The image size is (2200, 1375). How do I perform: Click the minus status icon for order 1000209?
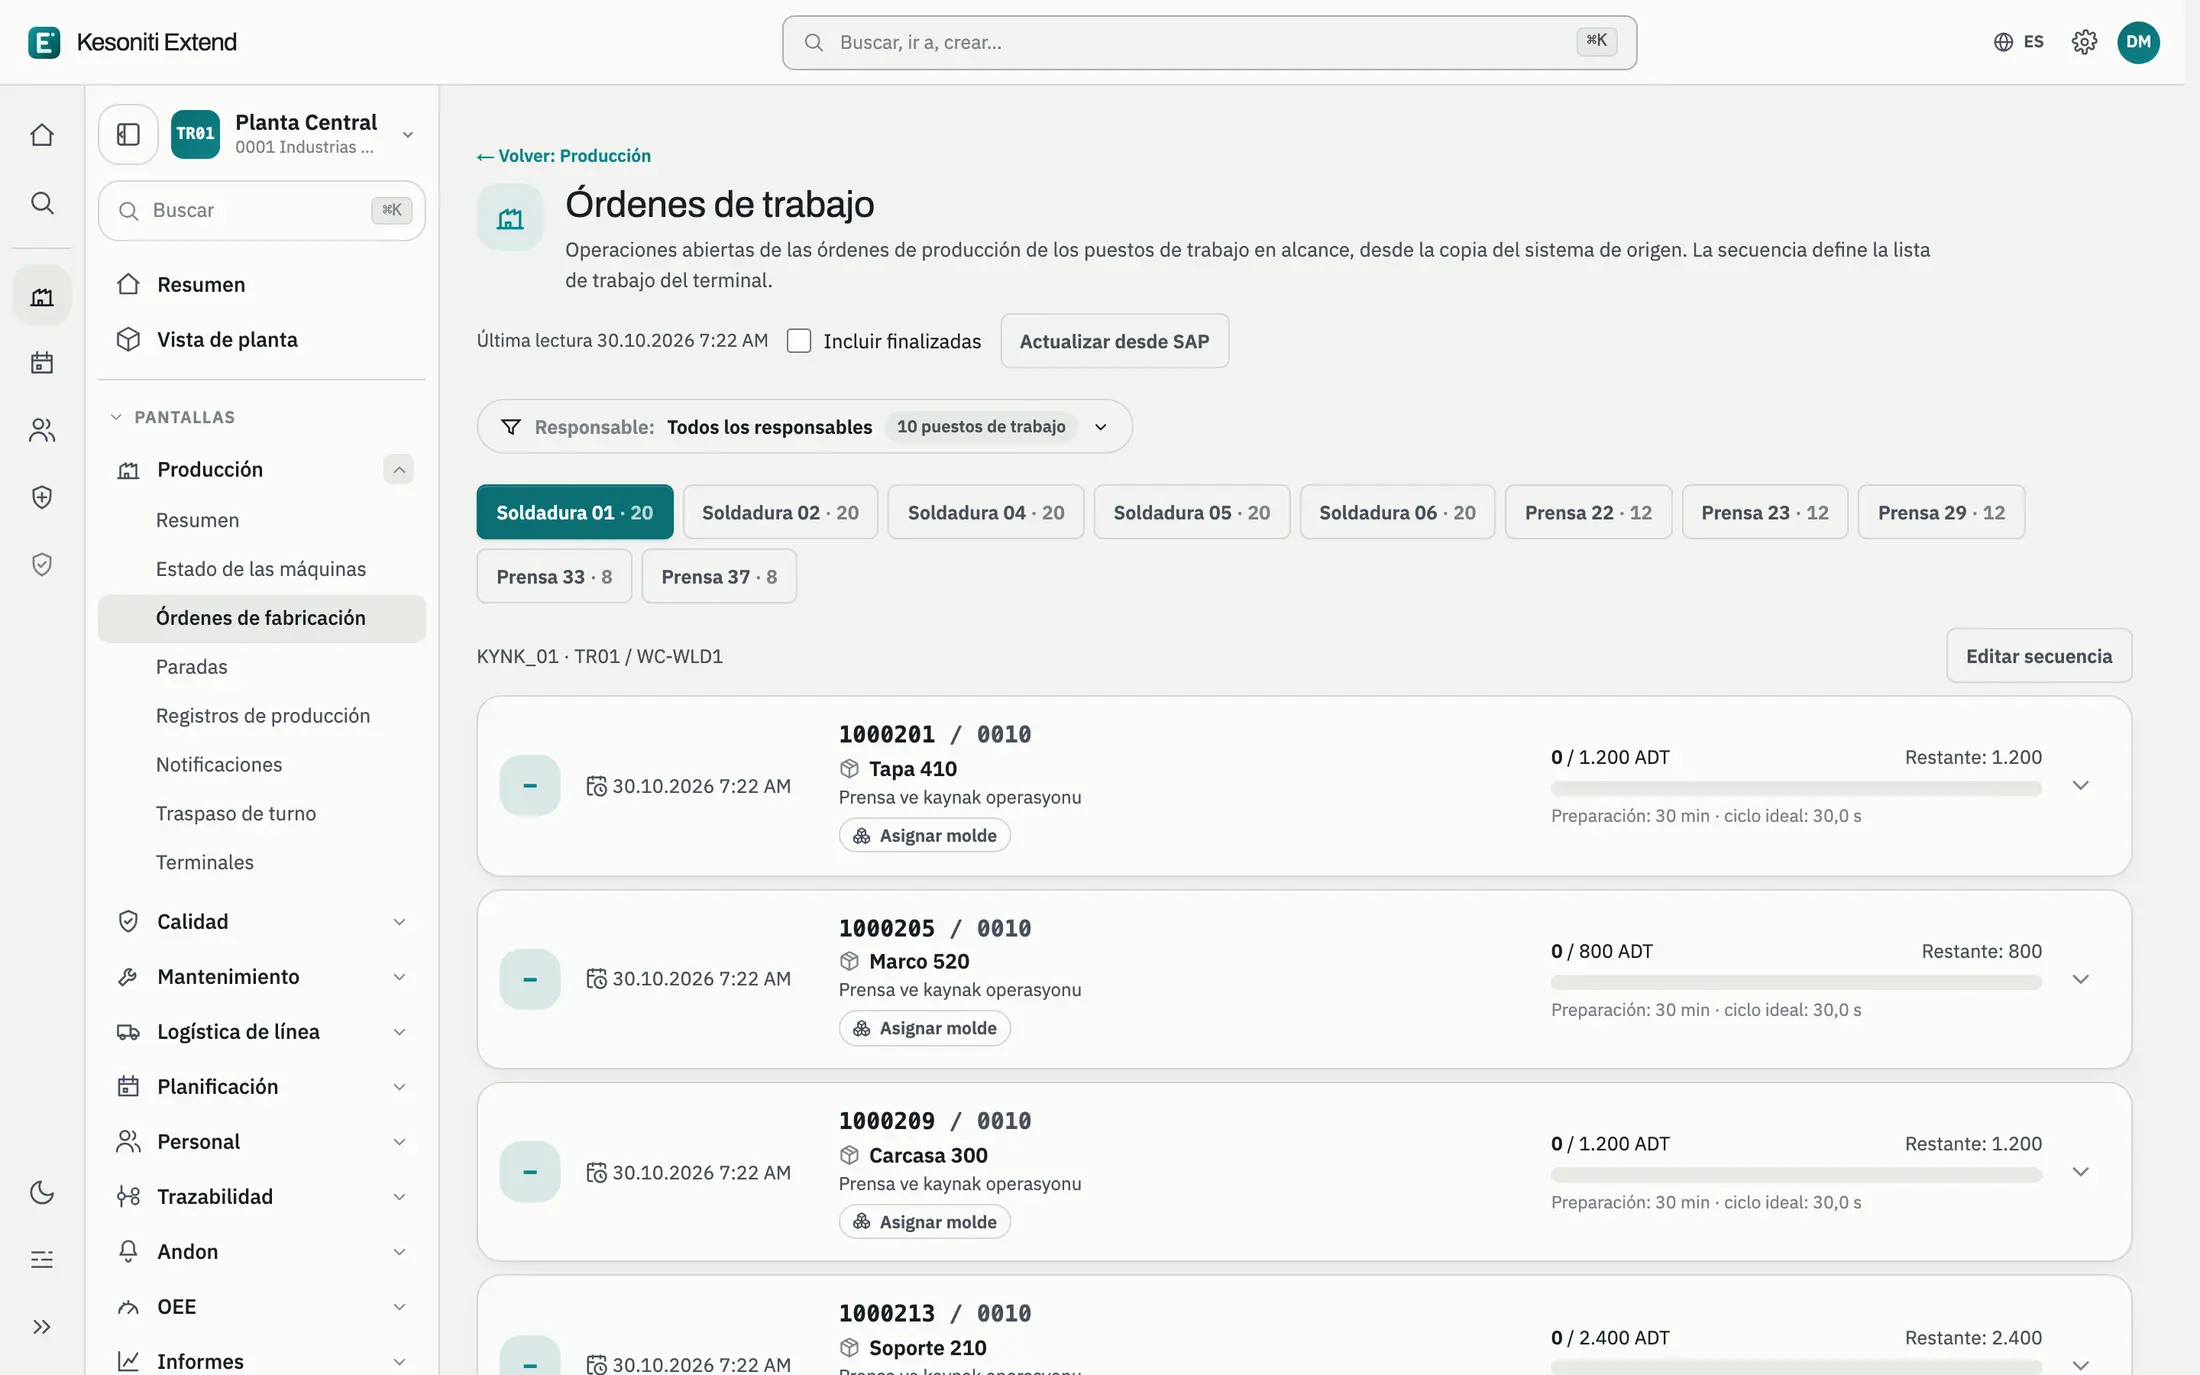click(x=530, y=1172)
